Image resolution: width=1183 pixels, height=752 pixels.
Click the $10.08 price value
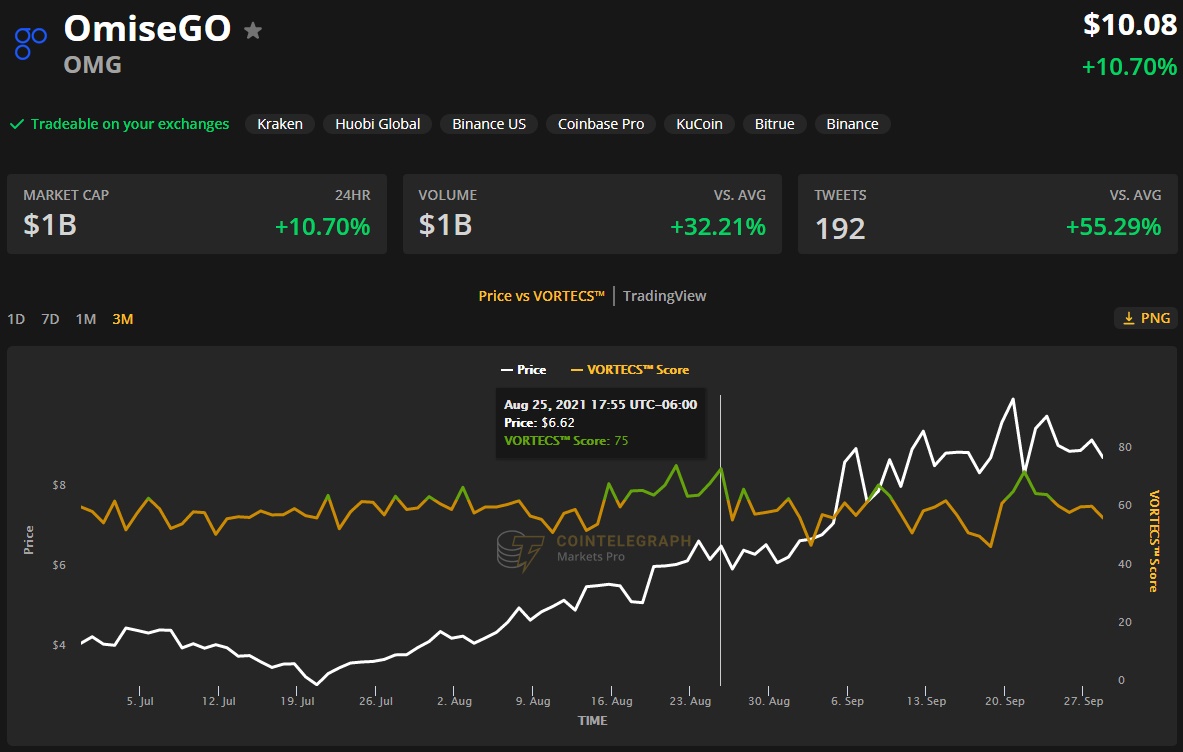coord(1129,25)
